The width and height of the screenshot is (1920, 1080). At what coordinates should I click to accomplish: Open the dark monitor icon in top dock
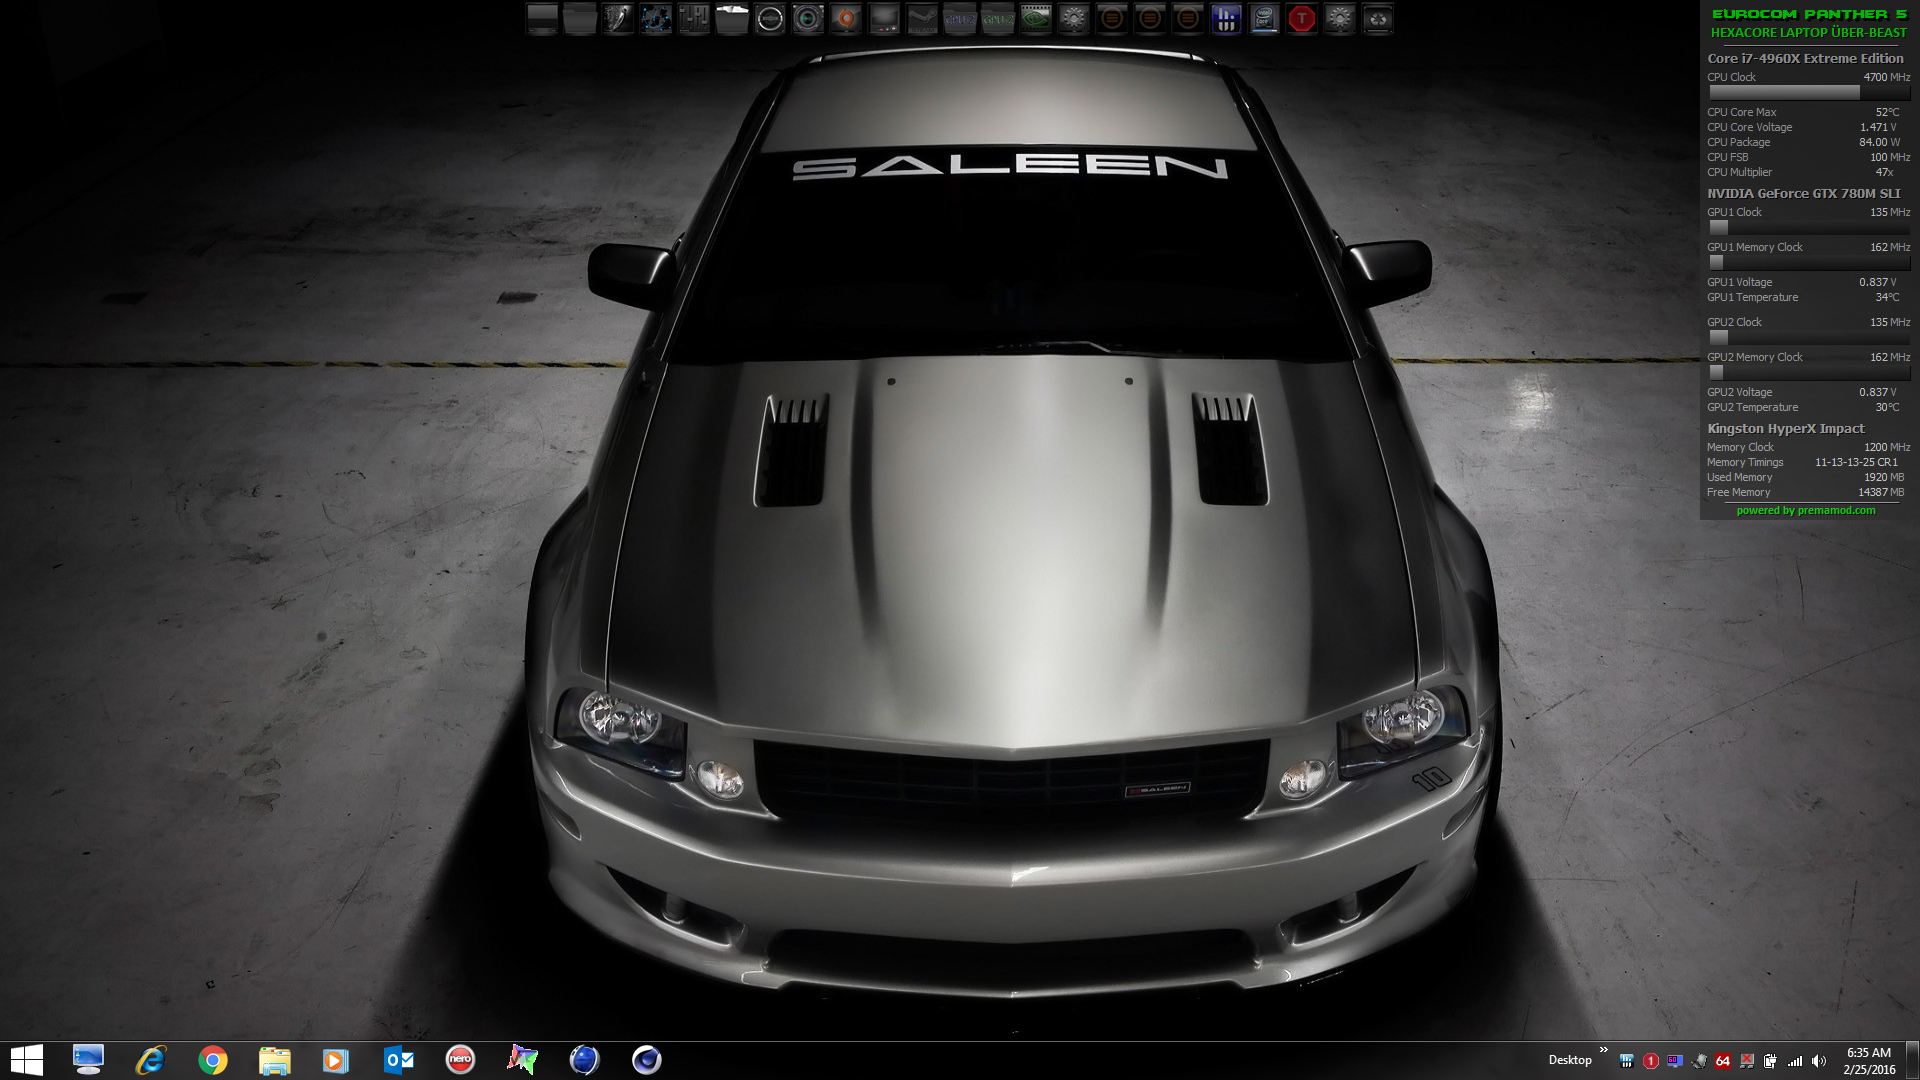tap(542, 19)
